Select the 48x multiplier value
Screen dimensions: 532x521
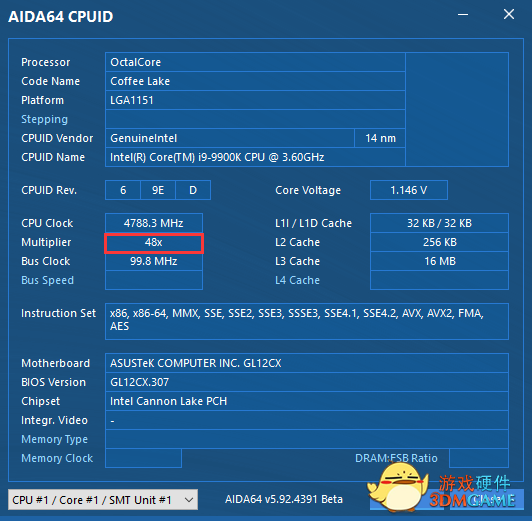[154, 243]
